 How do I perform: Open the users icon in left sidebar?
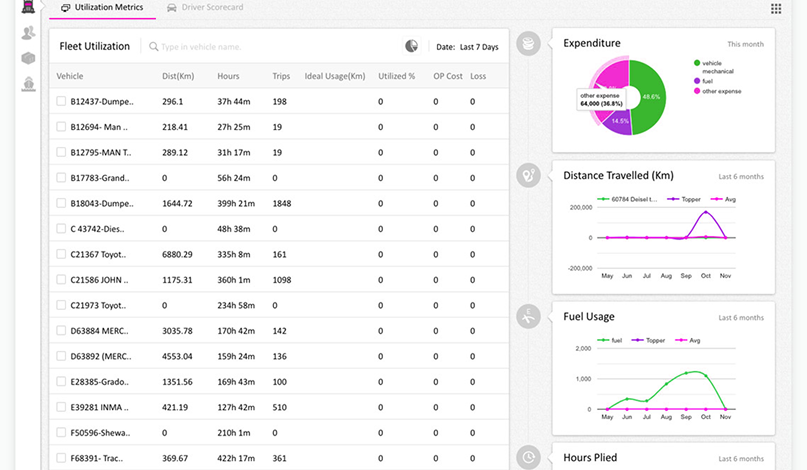click(28, 33)
